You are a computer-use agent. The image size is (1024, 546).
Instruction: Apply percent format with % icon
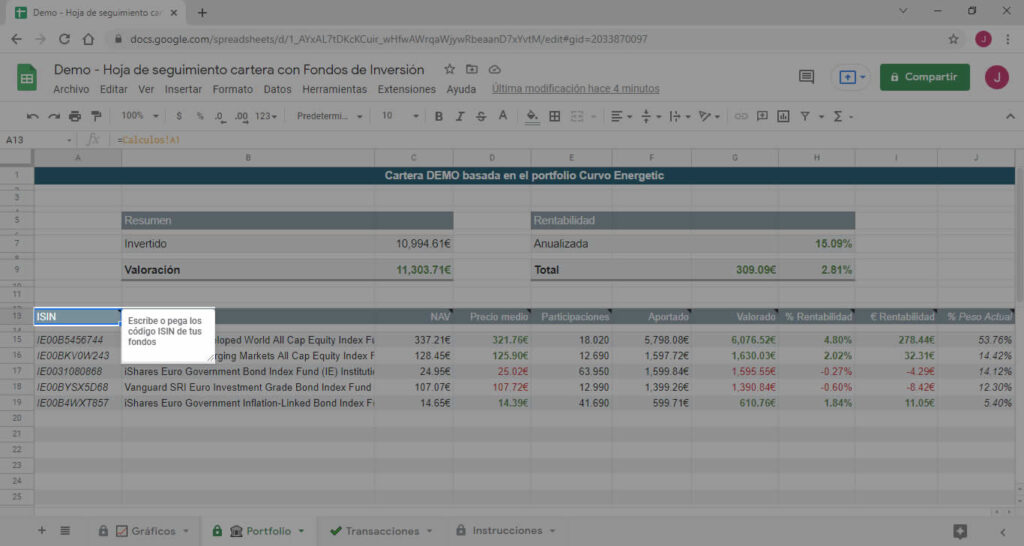[x=200, y=116]
